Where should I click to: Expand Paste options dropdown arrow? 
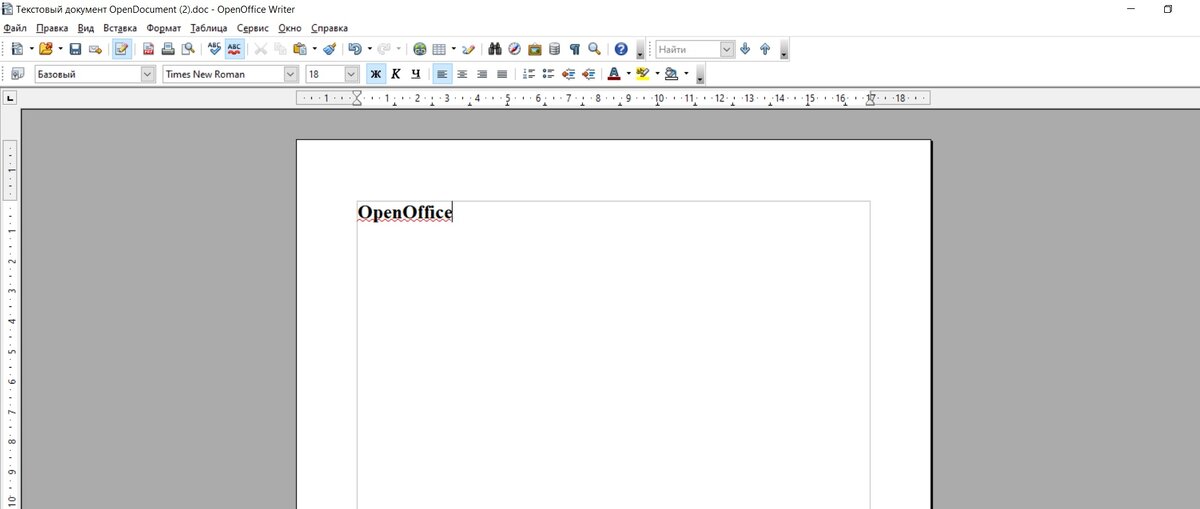point(314,48)
